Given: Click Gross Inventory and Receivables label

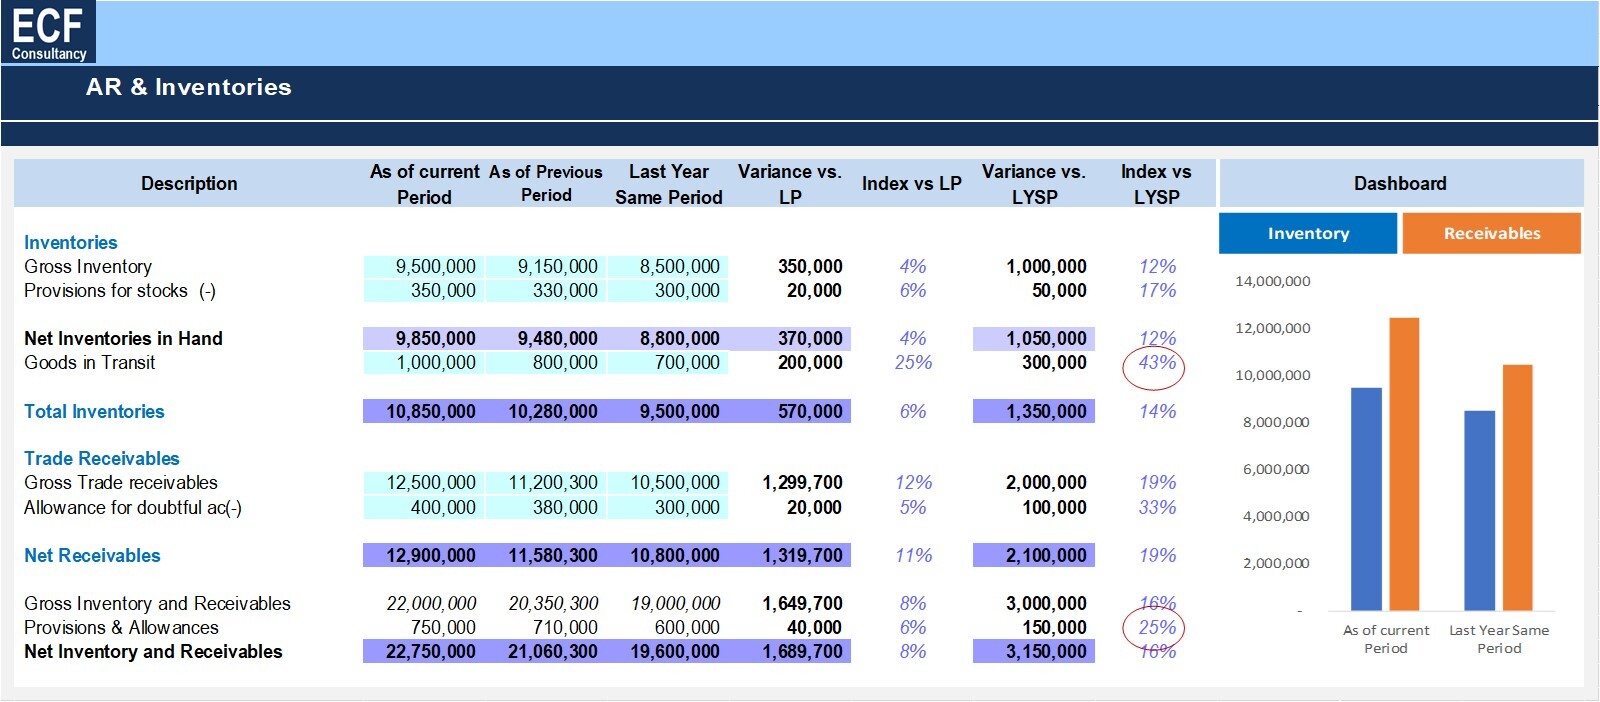Looking at the screenshot, I should pyautogui.click(x=157, y=603).
